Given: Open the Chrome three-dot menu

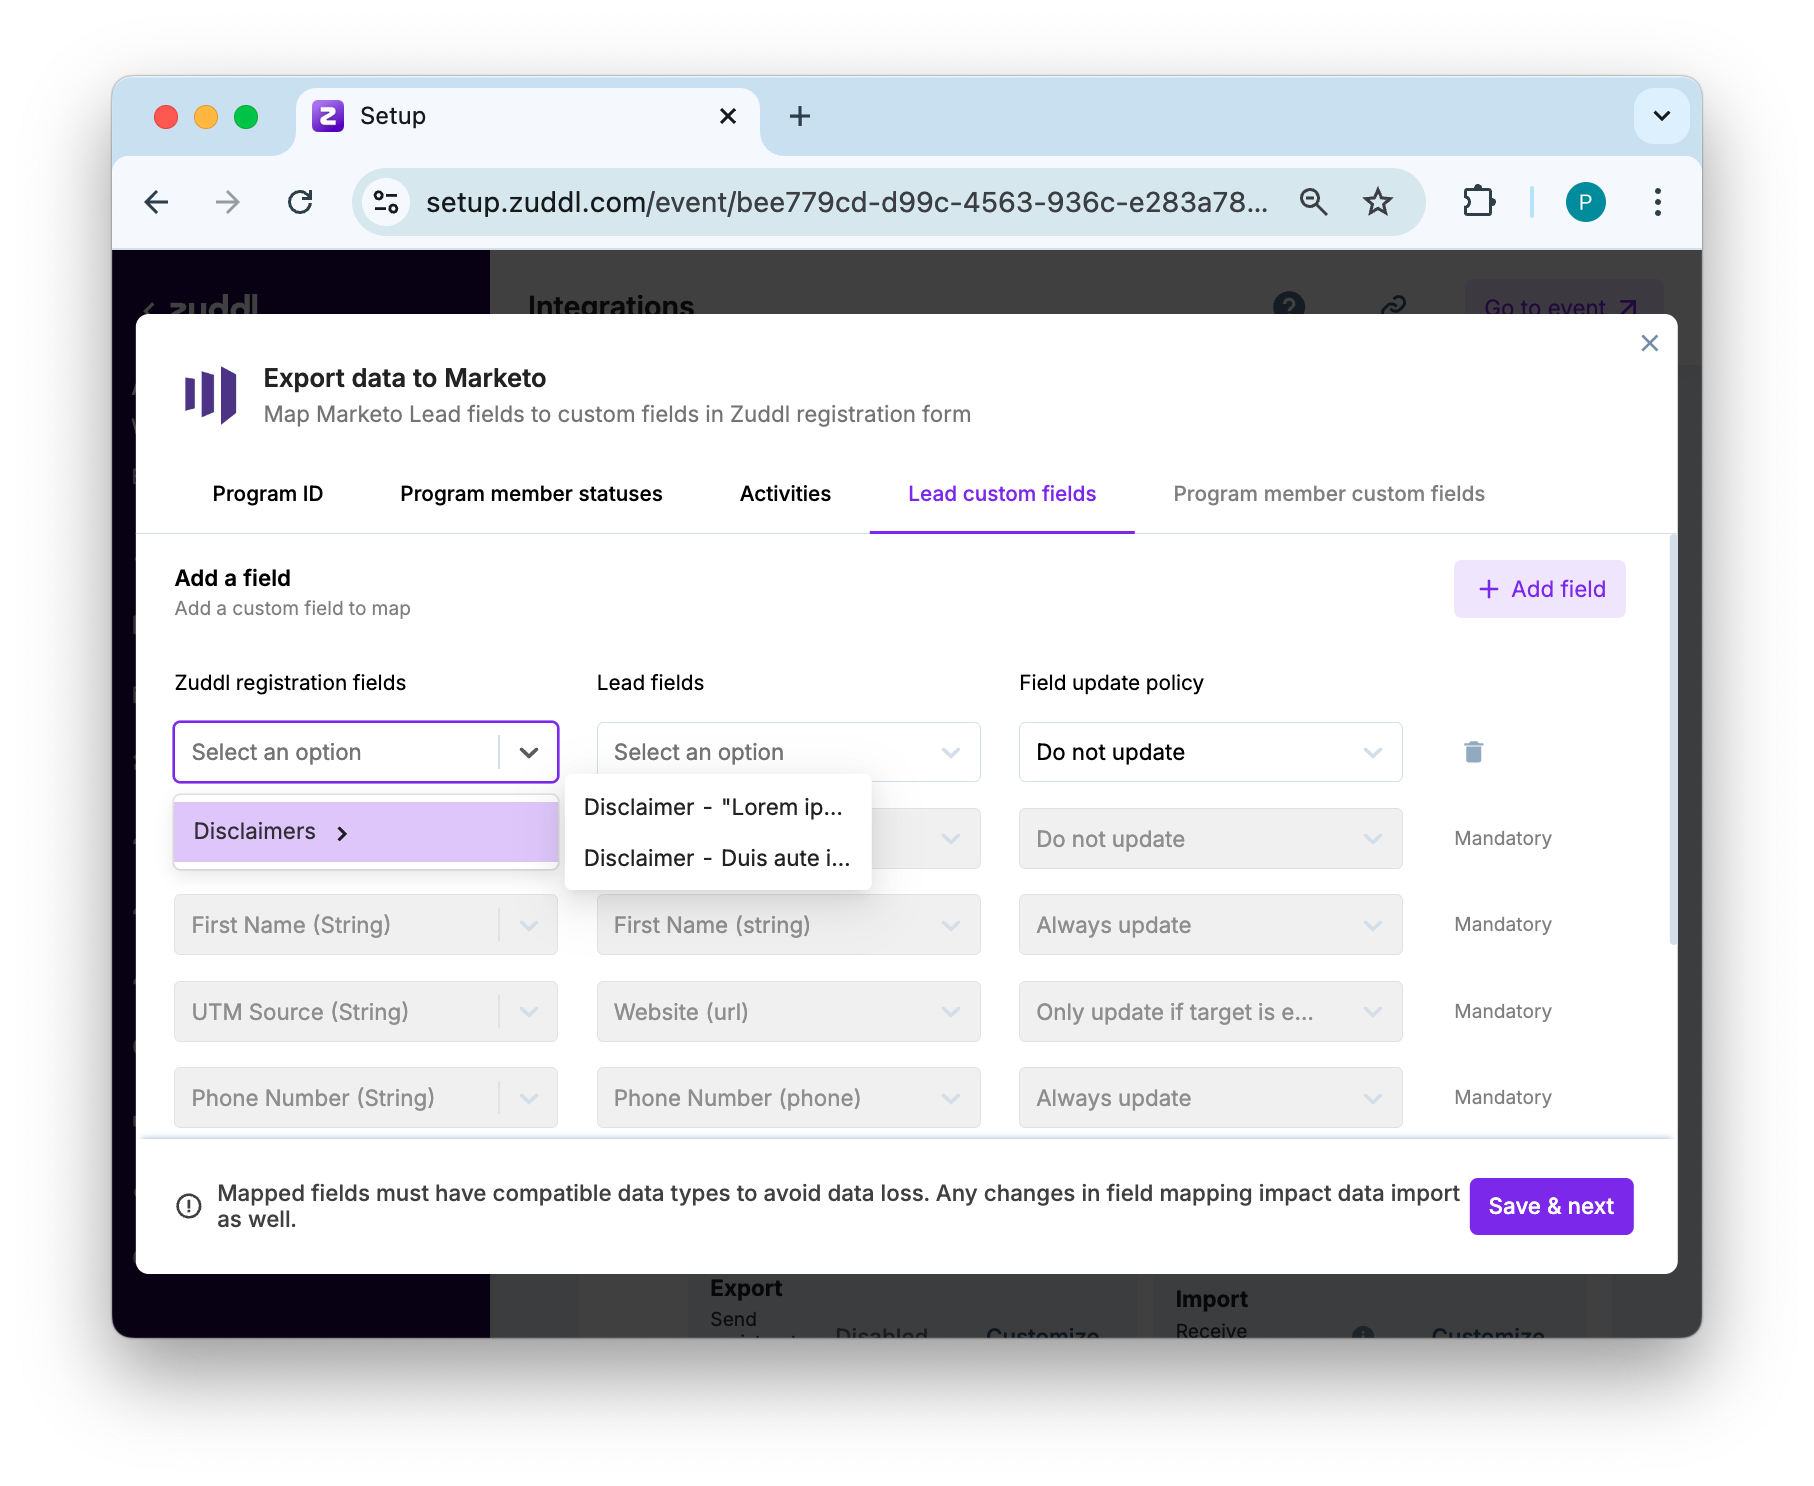Looking at the screenshot, I should coord(1657,202).
